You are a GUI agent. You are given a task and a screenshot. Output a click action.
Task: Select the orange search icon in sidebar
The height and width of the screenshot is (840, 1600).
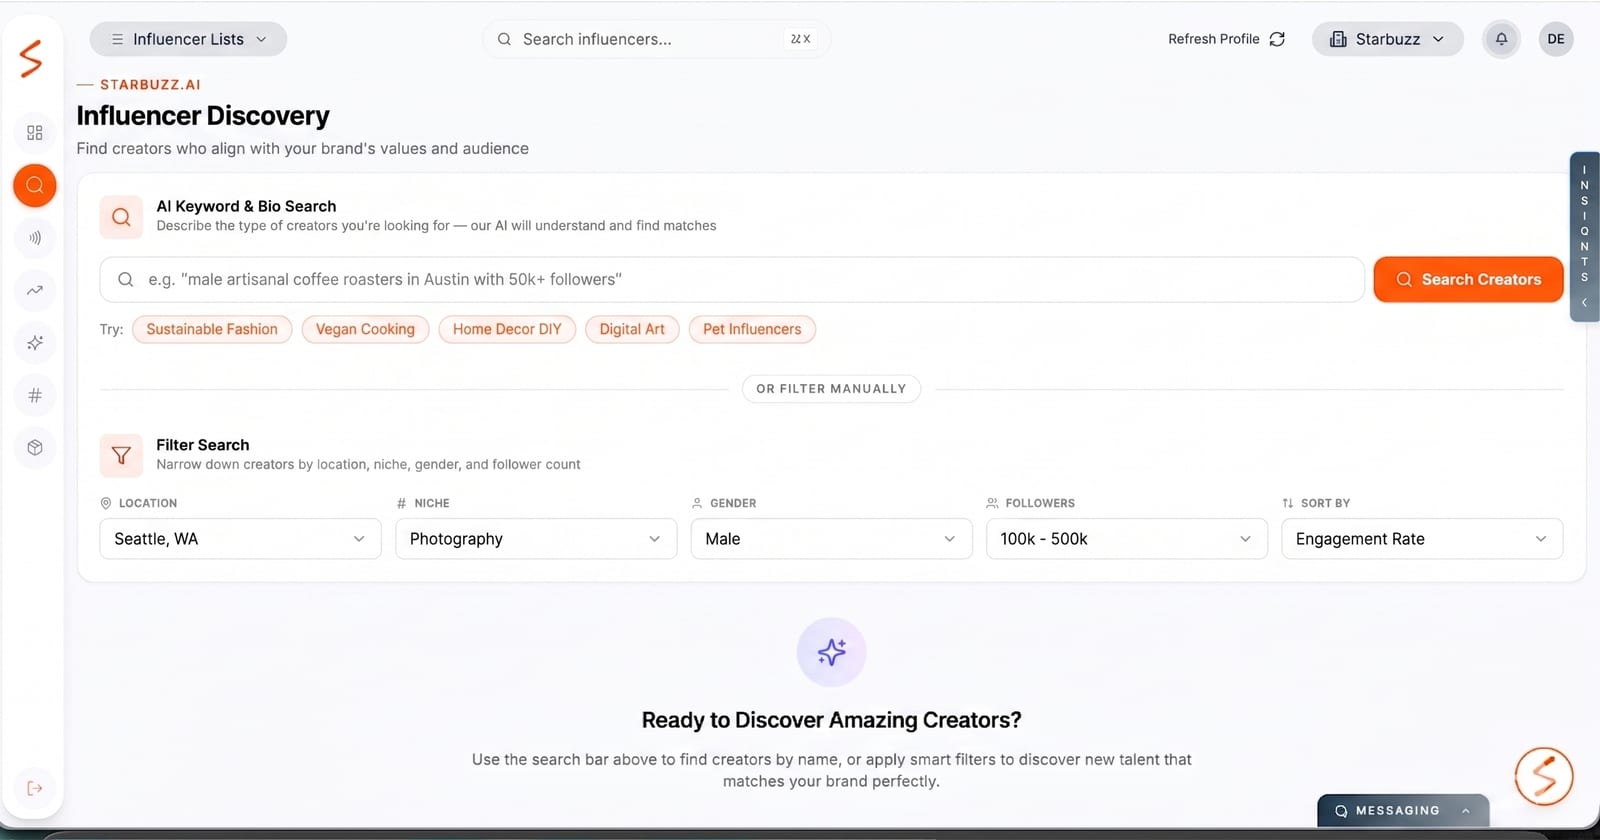point(34,185)
